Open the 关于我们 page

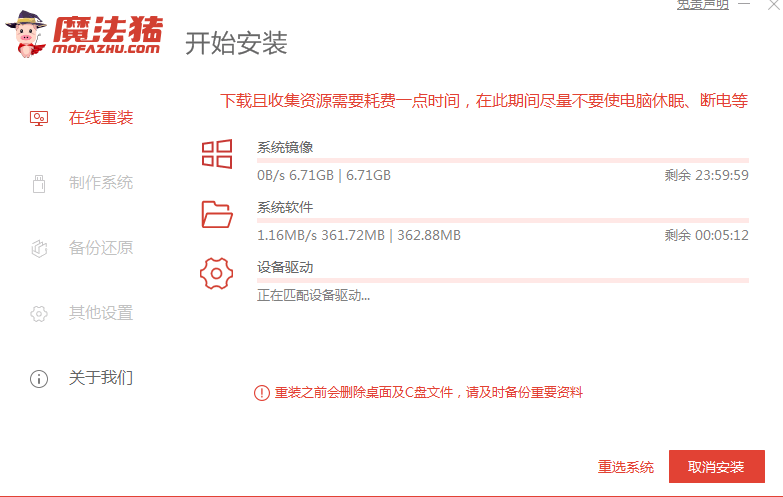click(100, 378)
